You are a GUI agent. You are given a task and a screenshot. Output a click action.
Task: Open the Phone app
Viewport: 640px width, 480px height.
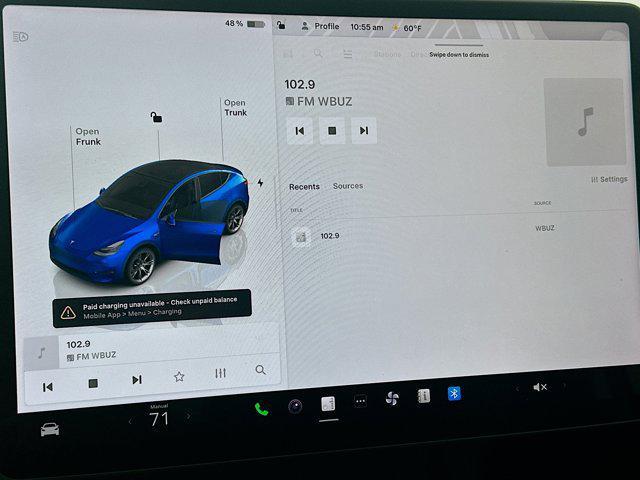(261, 409)
